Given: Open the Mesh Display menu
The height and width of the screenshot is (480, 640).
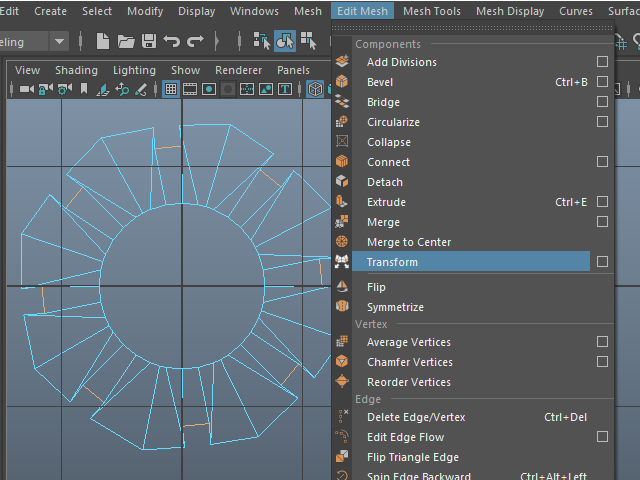Looking at the screenshot, I should pyautogui.click(x=510, y=11).
